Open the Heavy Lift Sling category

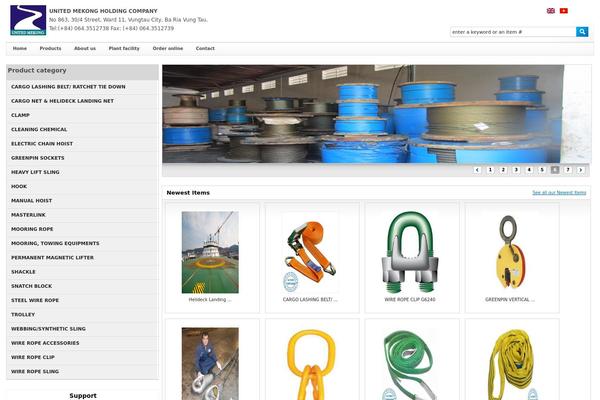coord(82,172)
